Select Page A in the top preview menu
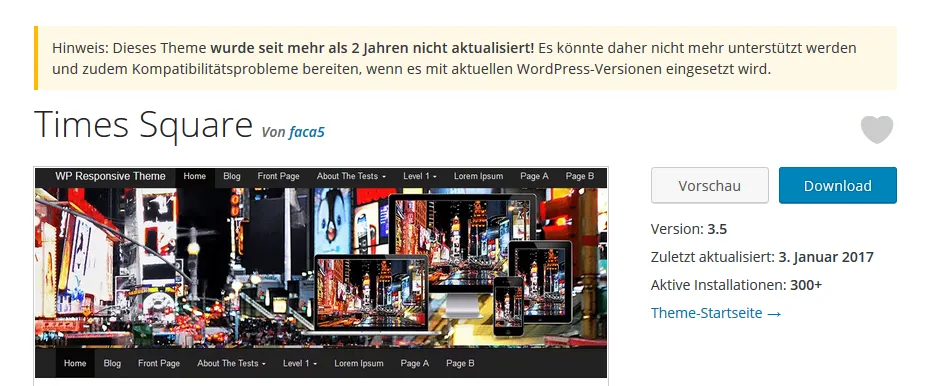934x386 pixels. tap(534, 176)
